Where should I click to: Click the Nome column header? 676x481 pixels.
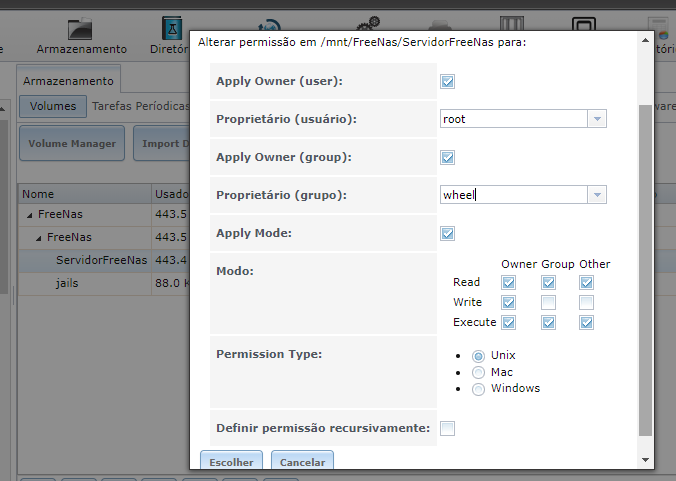84,194
